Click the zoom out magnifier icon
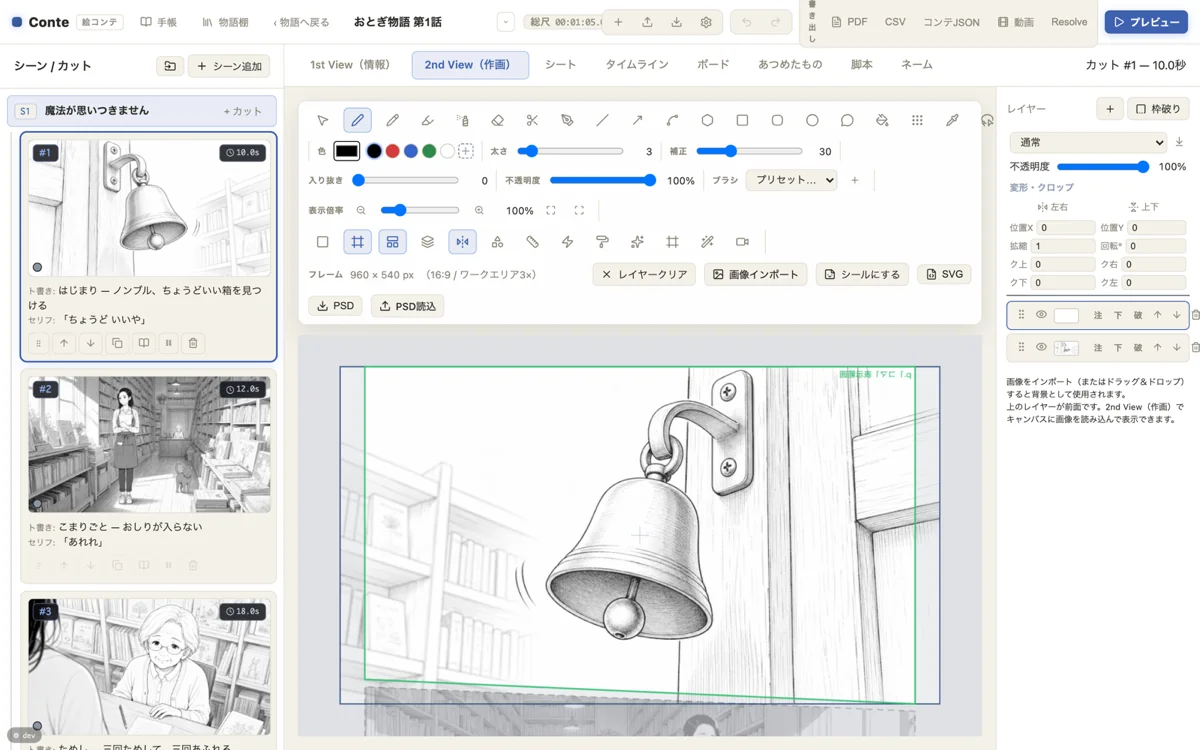The width and height of the screenshot is (1200, 750). [361, 211]
